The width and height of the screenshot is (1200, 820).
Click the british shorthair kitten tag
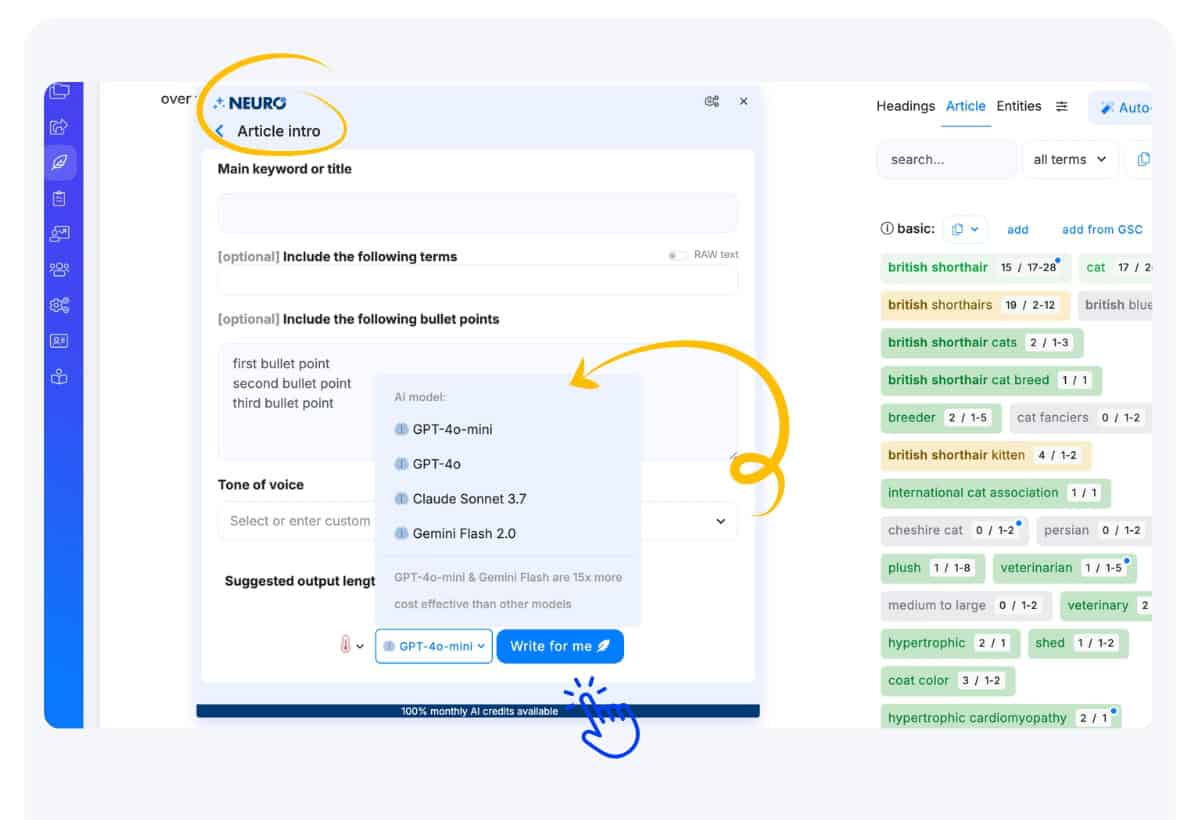986,455
